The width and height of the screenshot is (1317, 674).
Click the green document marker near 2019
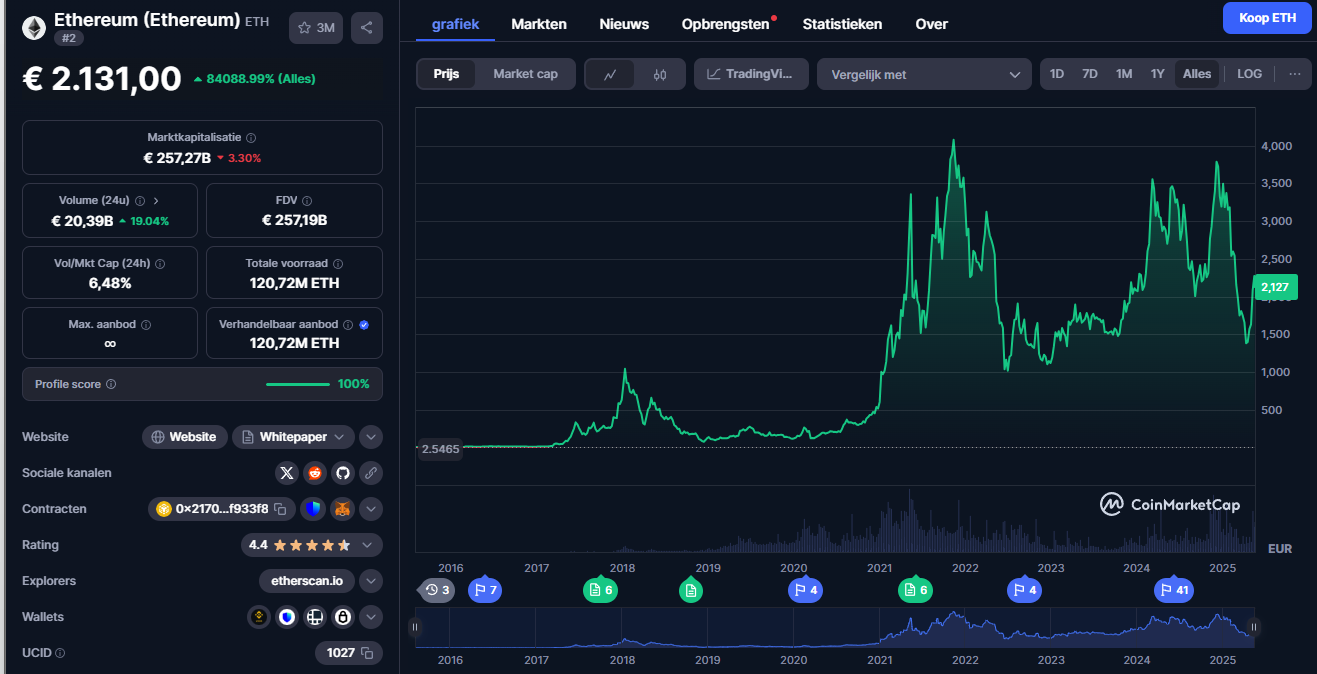pyautogui.click(x=691, y=590)
